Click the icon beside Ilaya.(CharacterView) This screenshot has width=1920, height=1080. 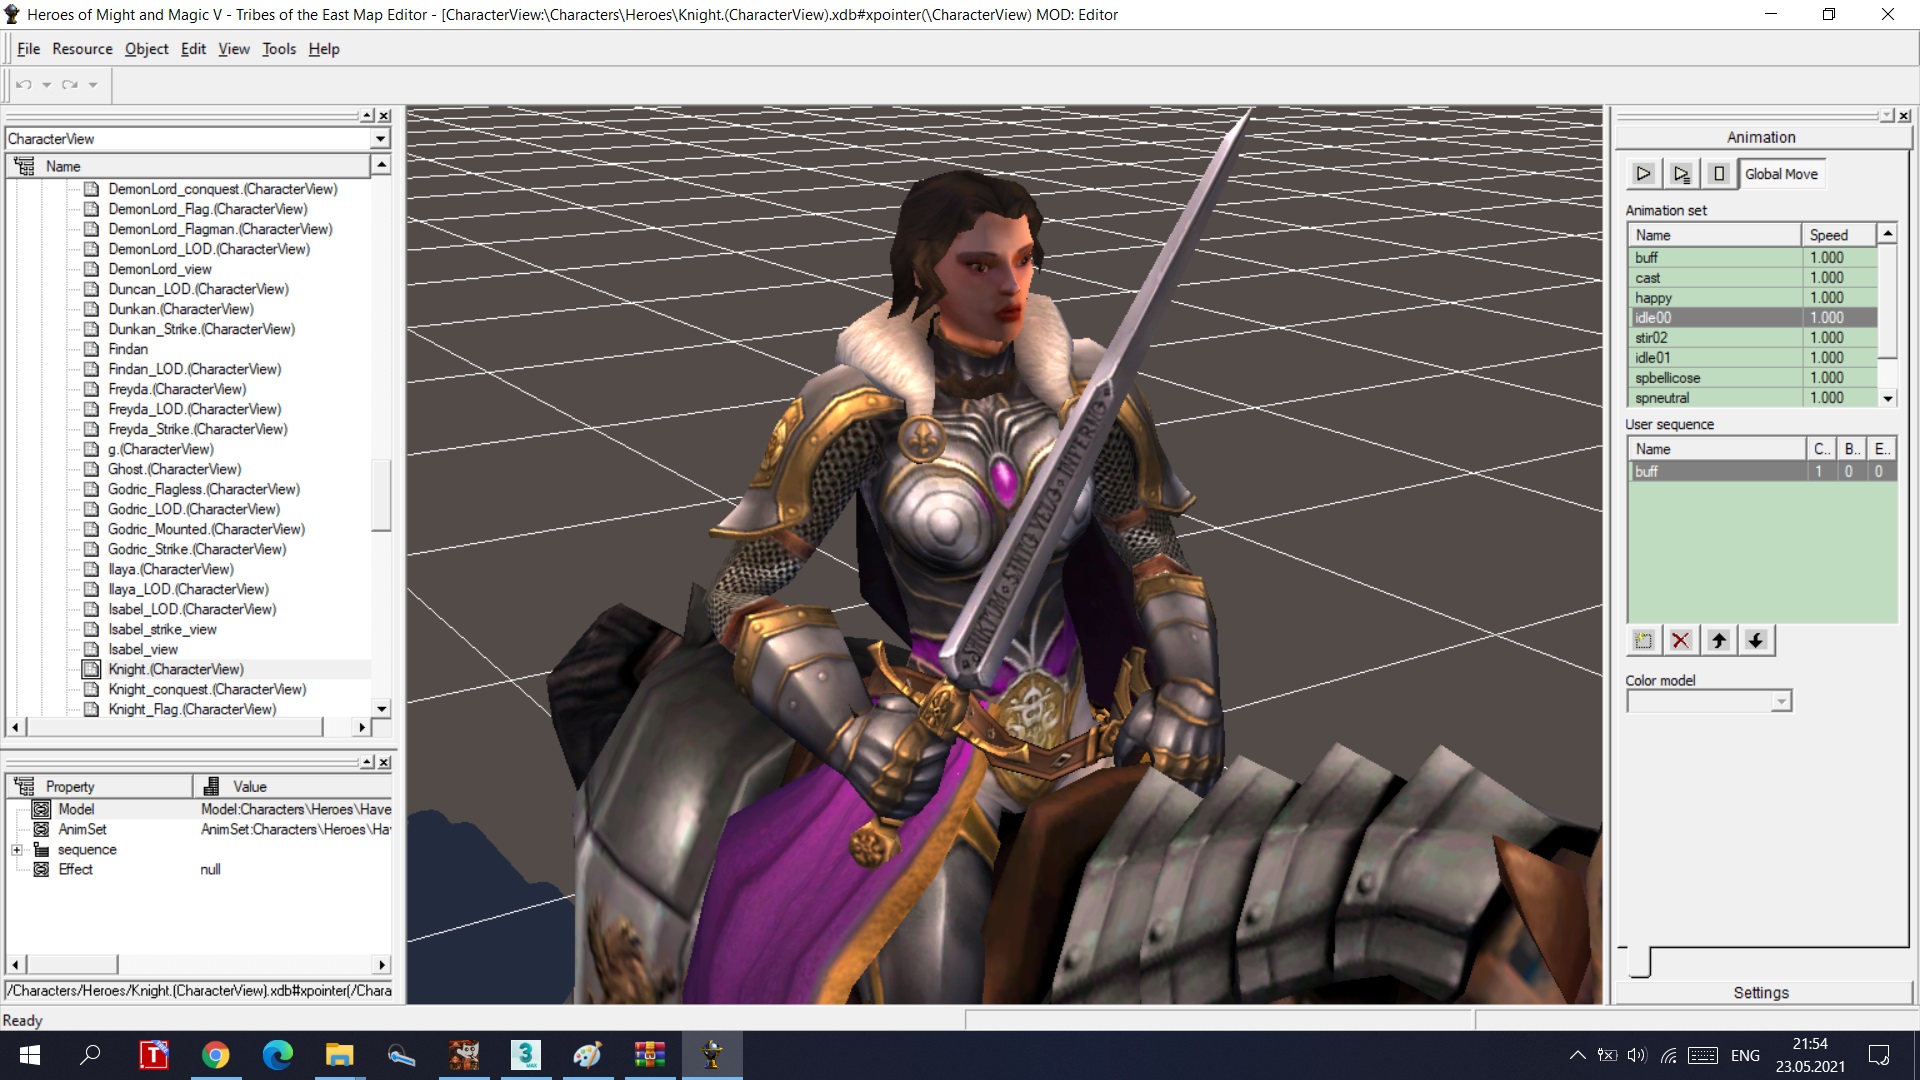coord(91,569)
